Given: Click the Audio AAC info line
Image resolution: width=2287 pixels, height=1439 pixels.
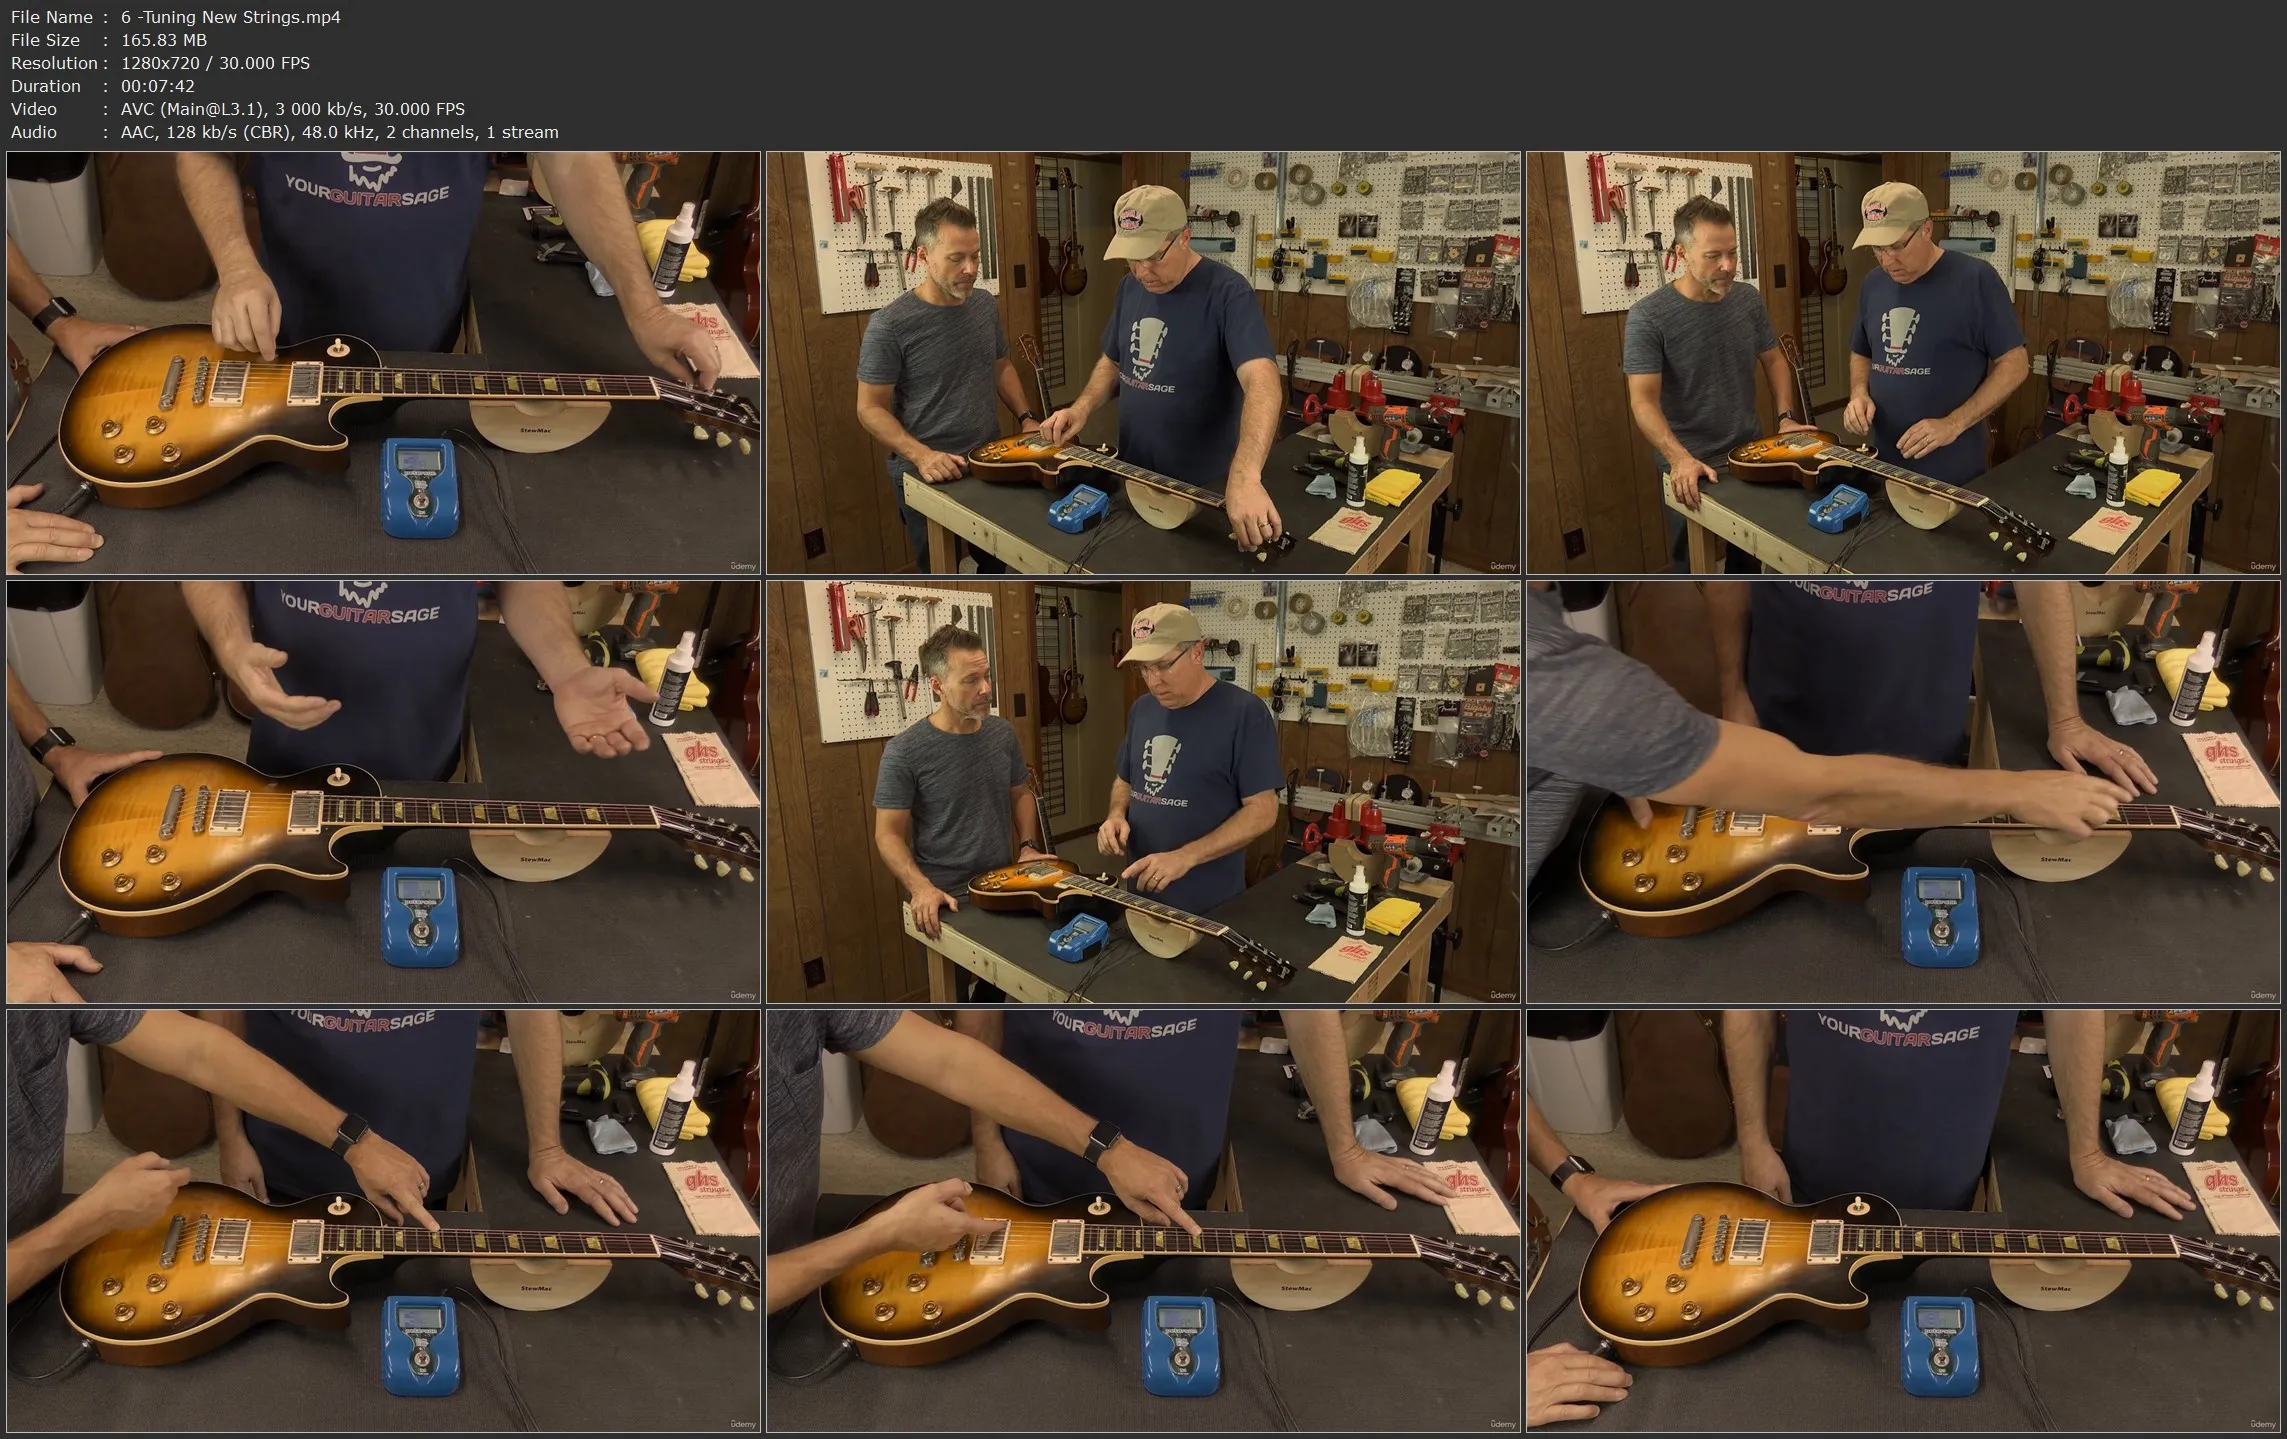Looking at the screenshot, I should click(339, 132).
